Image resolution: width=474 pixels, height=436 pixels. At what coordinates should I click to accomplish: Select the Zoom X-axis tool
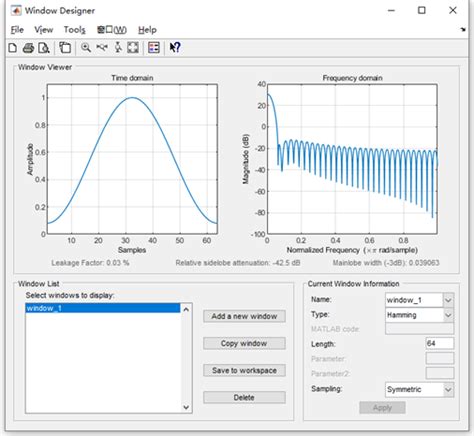coord(102,48)
